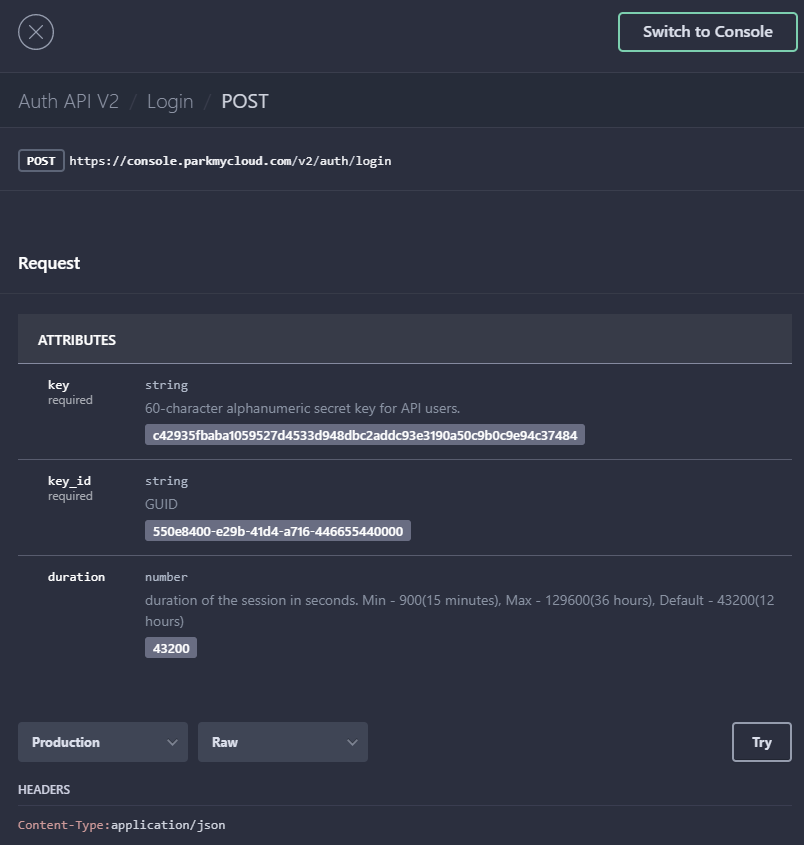Select the auth login endpoint URL
Image resolution: width=804 pixels, height=845 pixels.
[x=230, y=161]
